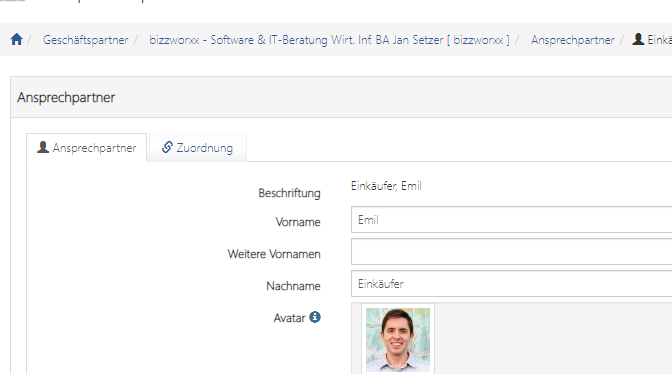Show Avatar info tooltip icon

click(315, 317)
